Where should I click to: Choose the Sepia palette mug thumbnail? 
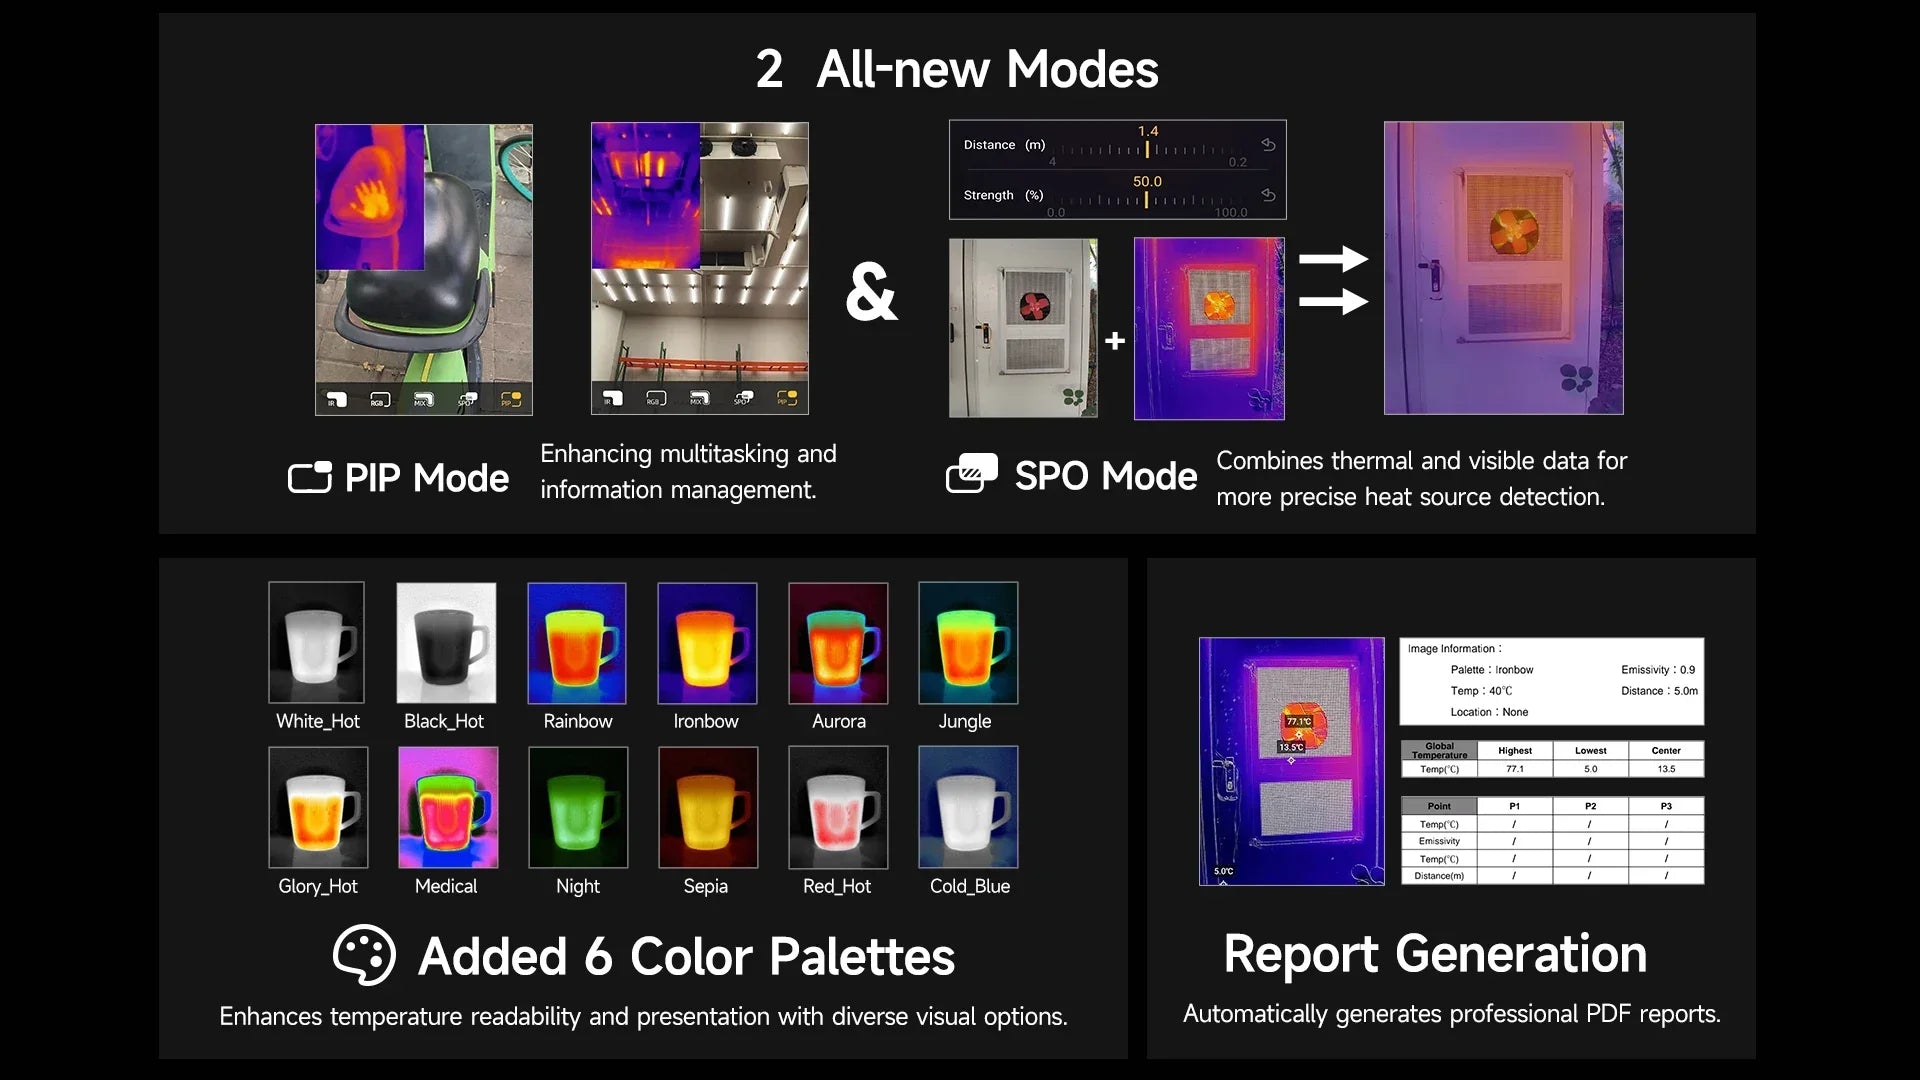pyautogui.click(x=708, y=807)
